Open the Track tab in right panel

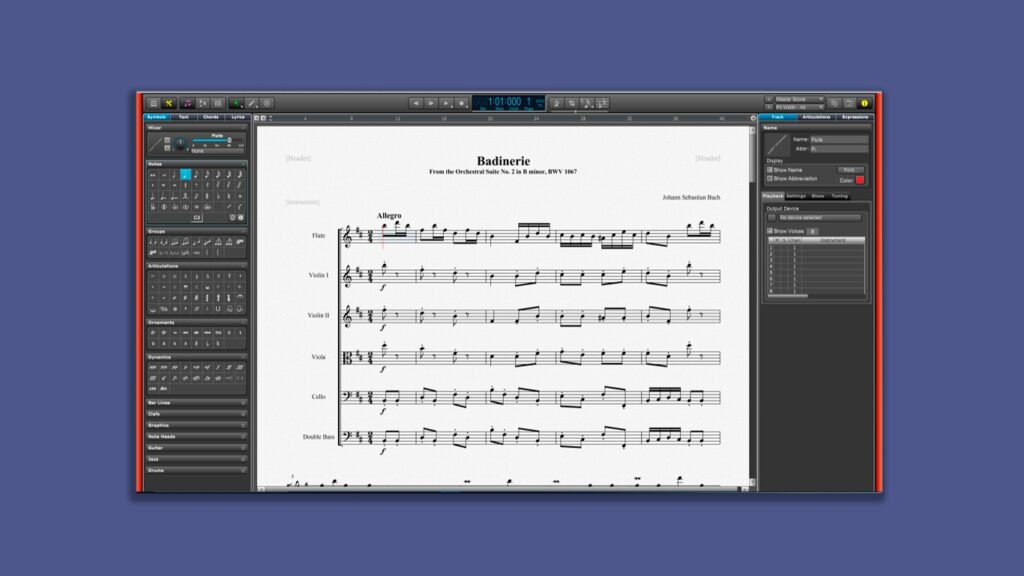[x=777, y=117]
